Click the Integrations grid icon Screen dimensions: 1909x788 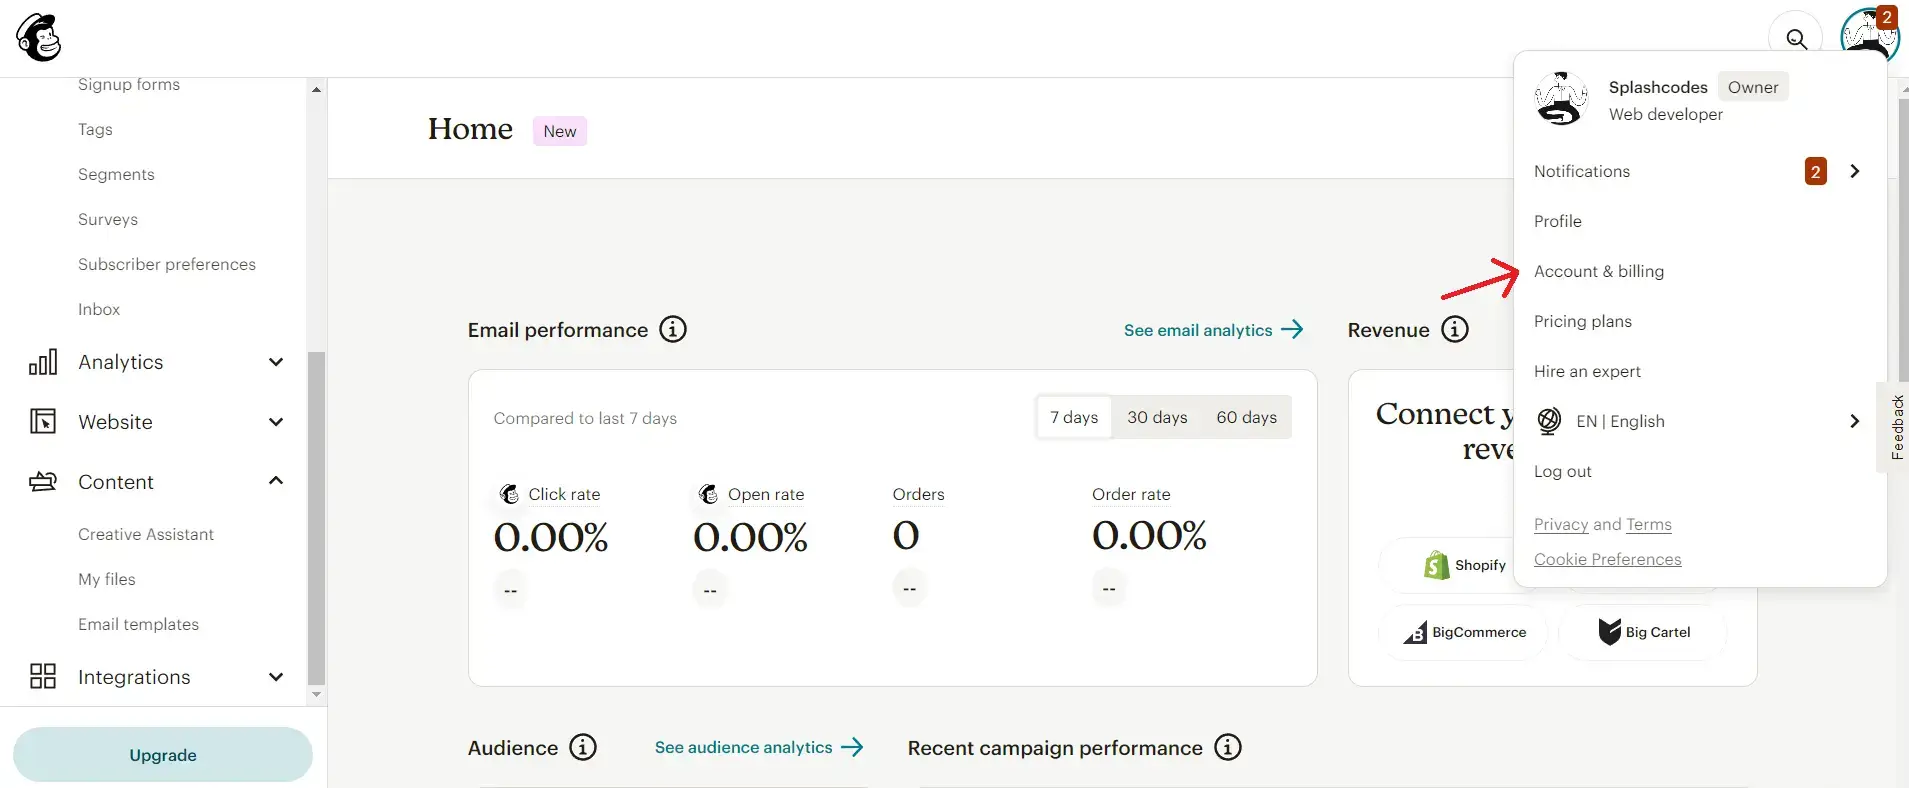[43, 676]
